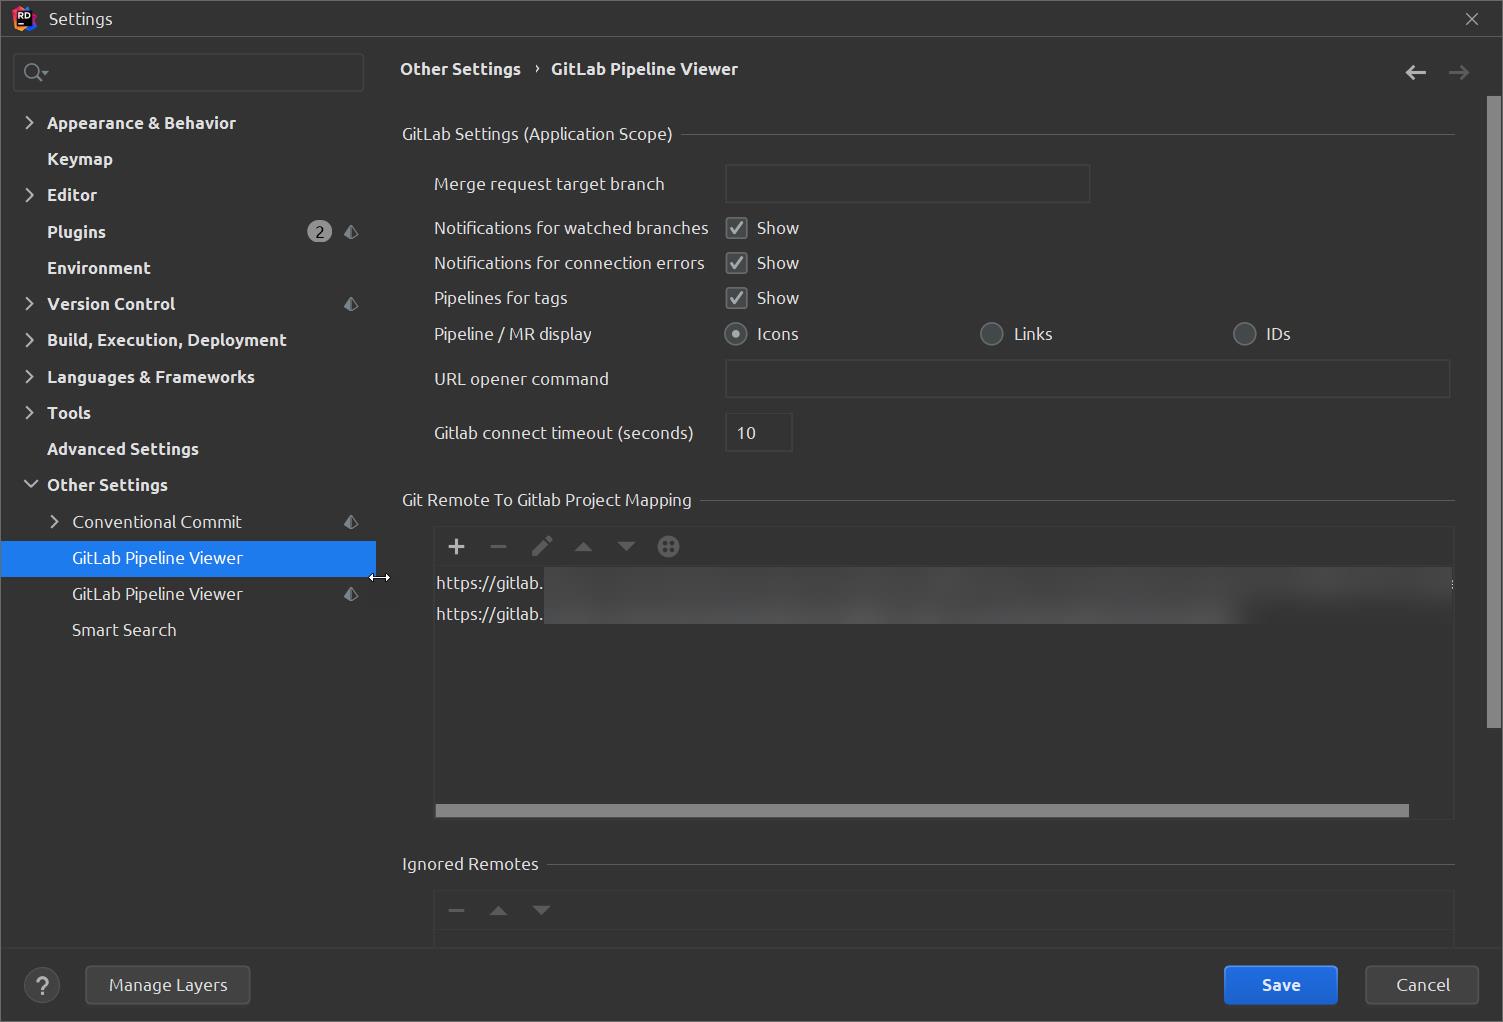
Task: Remove entry from Ignored Remotes list
Action: (456, 910)
